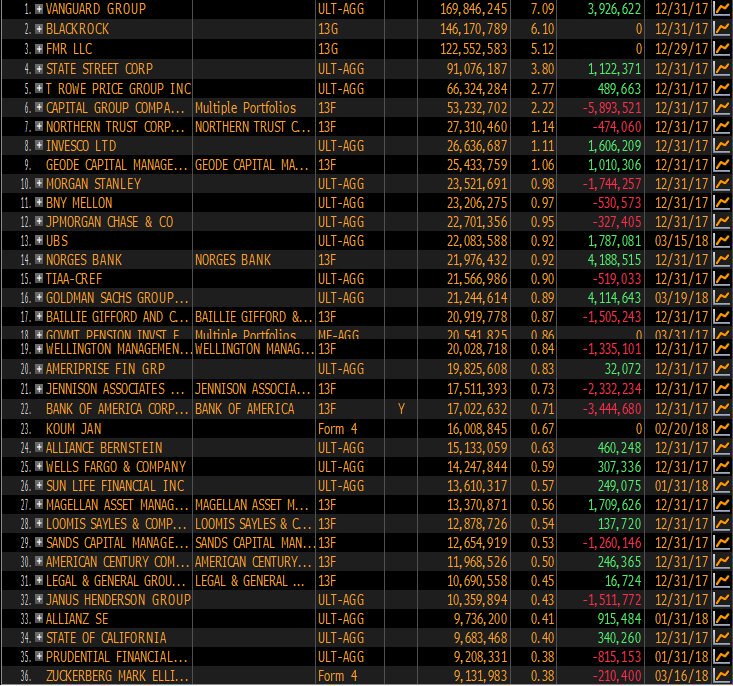Expand the Sun Life Financial row
Image resolution: width=733 pixels, height=686 pixels.
coord(39,485)
